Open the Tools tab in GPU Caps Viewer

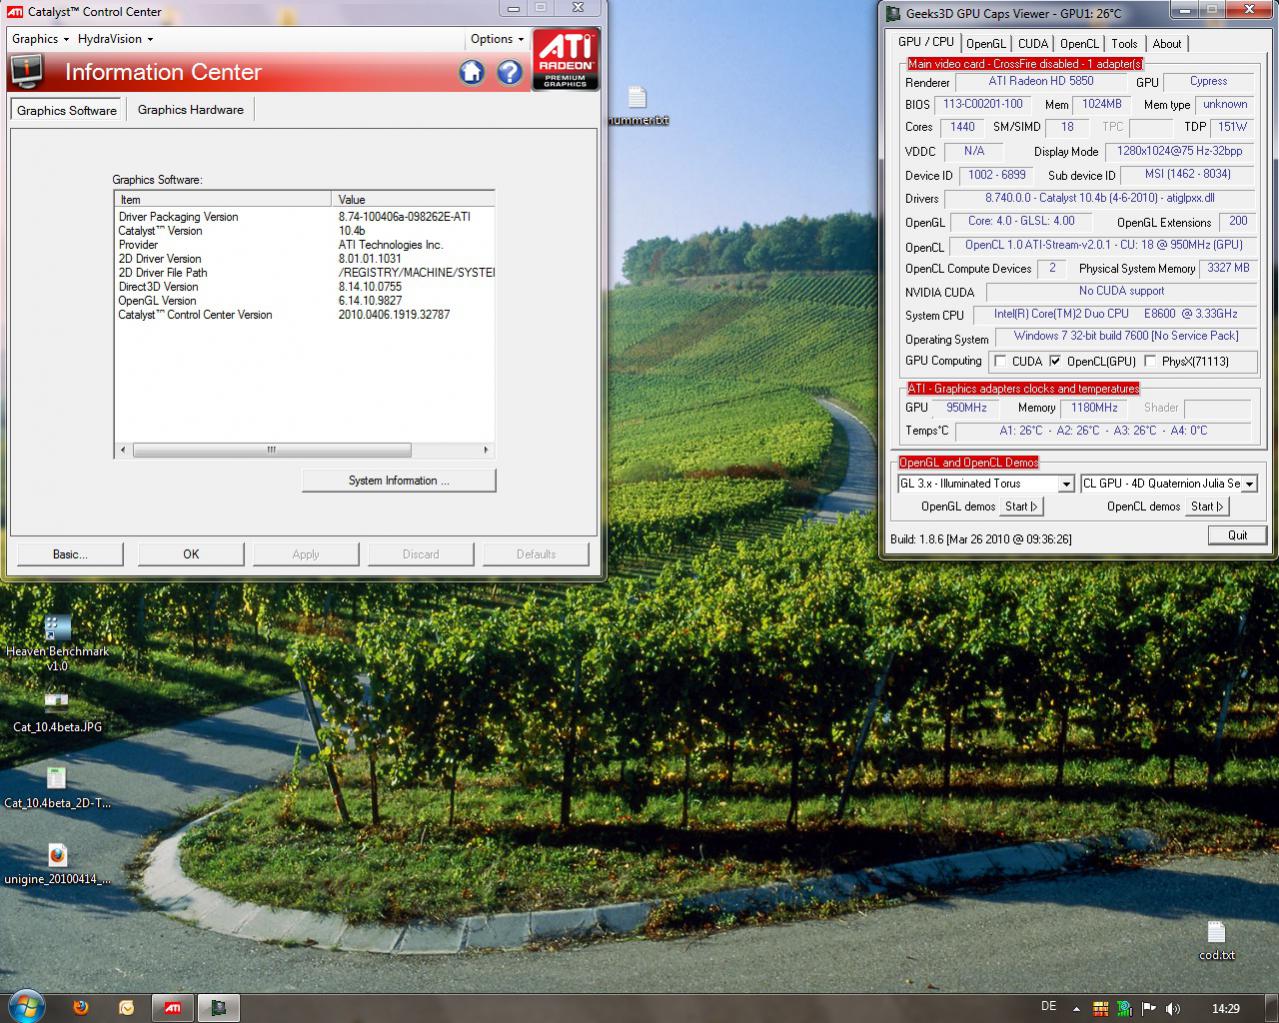point(1125,44)
